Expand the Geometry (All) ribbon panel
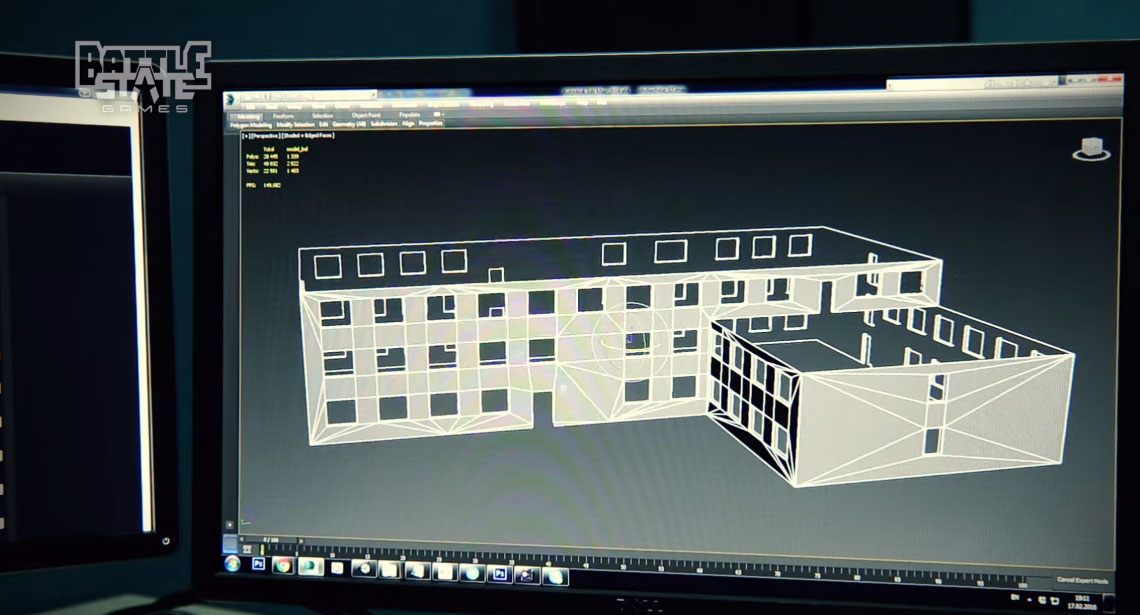The image size is (1140, 615). pyautogui.click(x=349, y=124)
